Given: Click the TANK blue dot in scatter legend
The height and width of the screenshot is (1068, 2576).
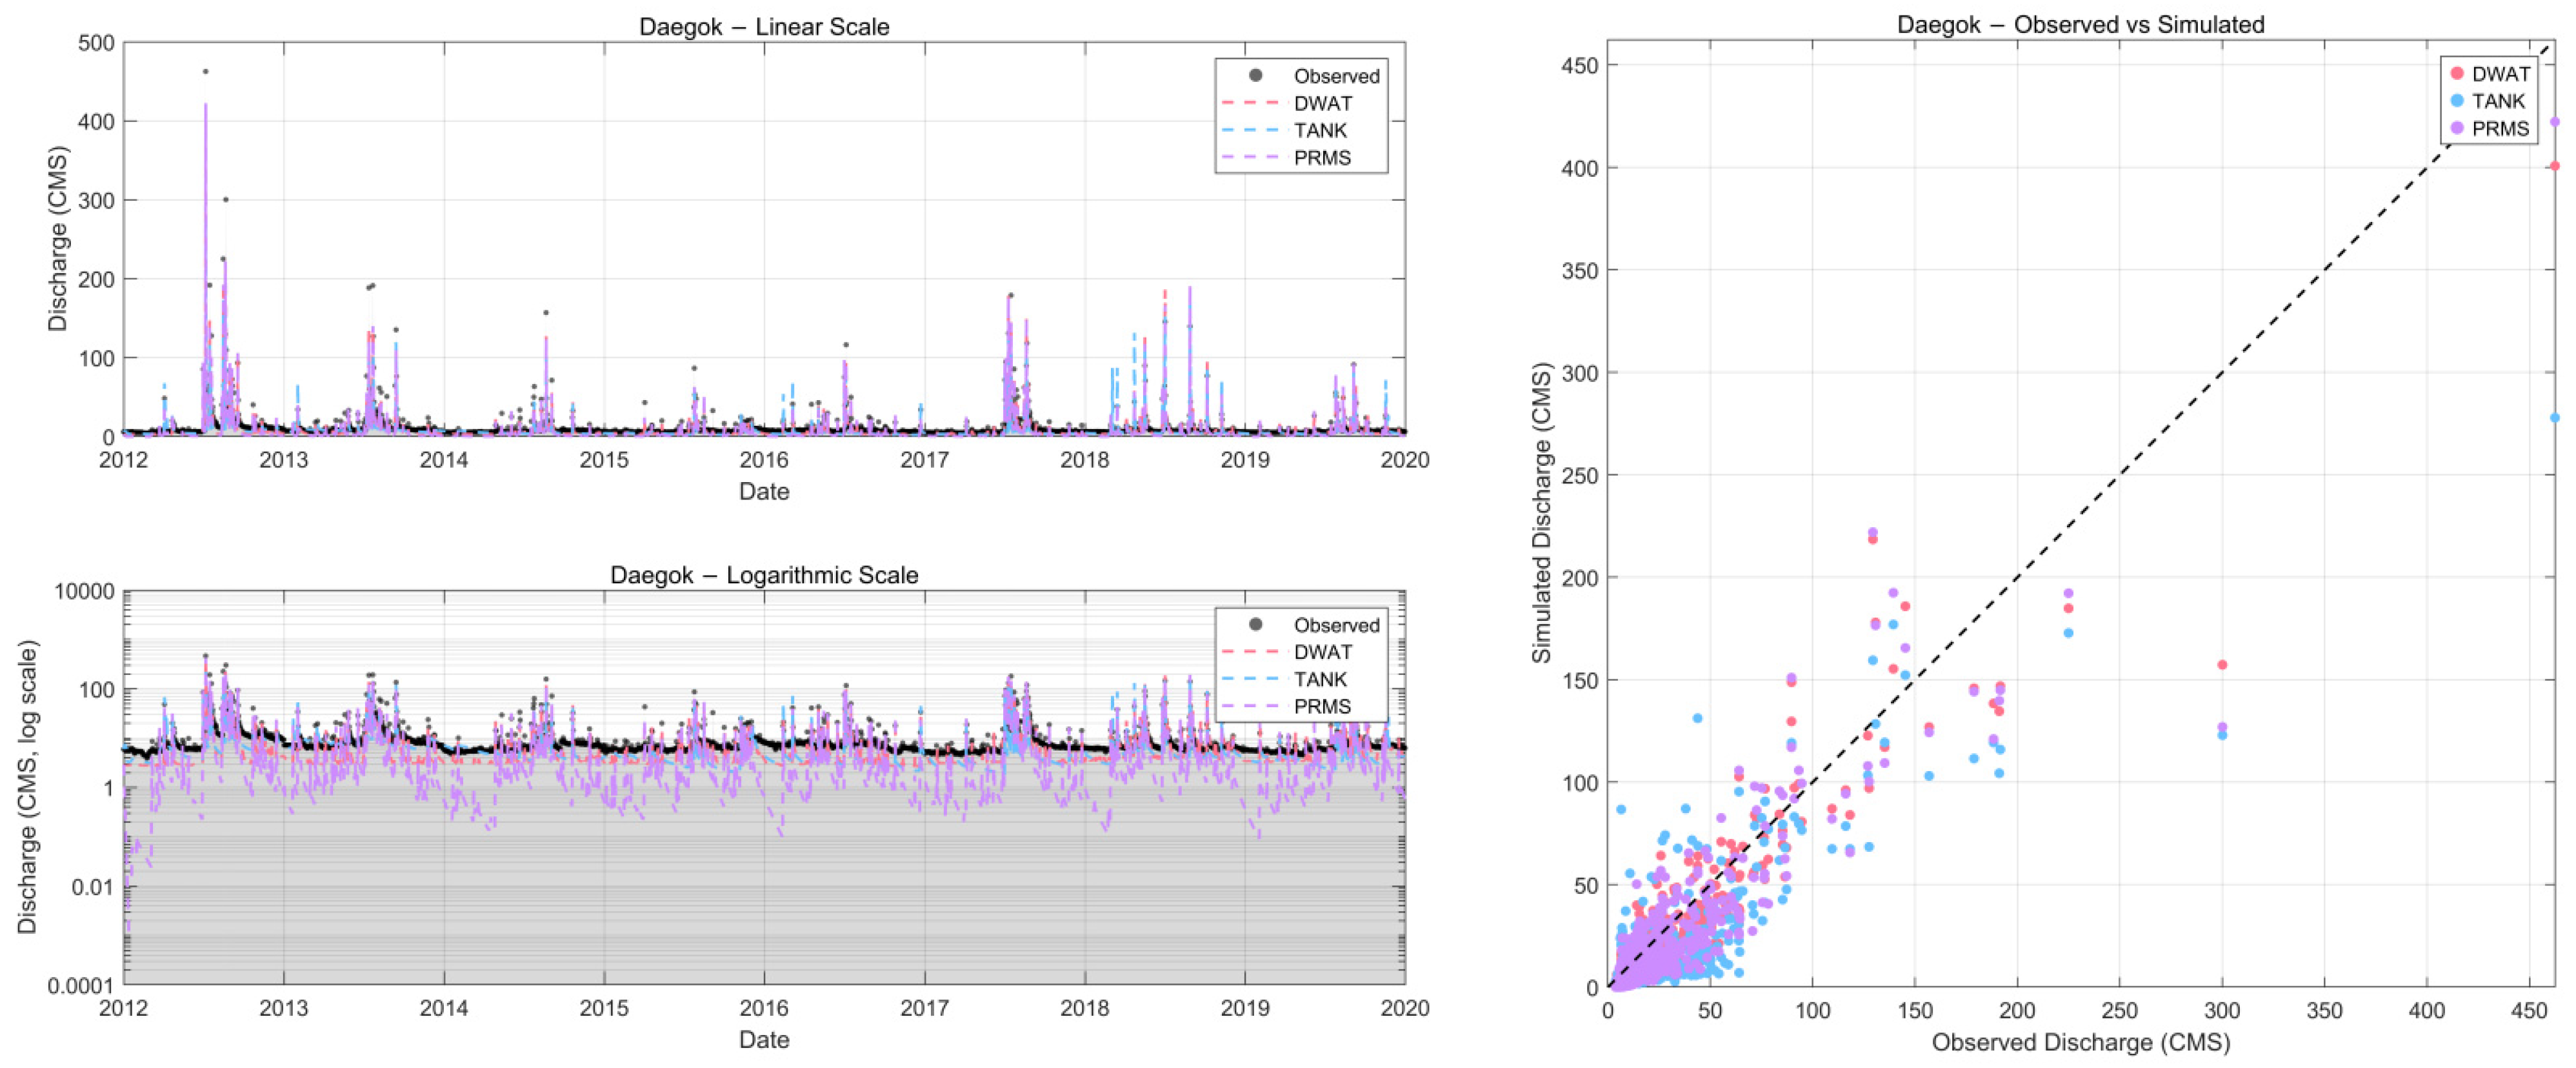Looking at the screenshot, I should [2457, 101].
